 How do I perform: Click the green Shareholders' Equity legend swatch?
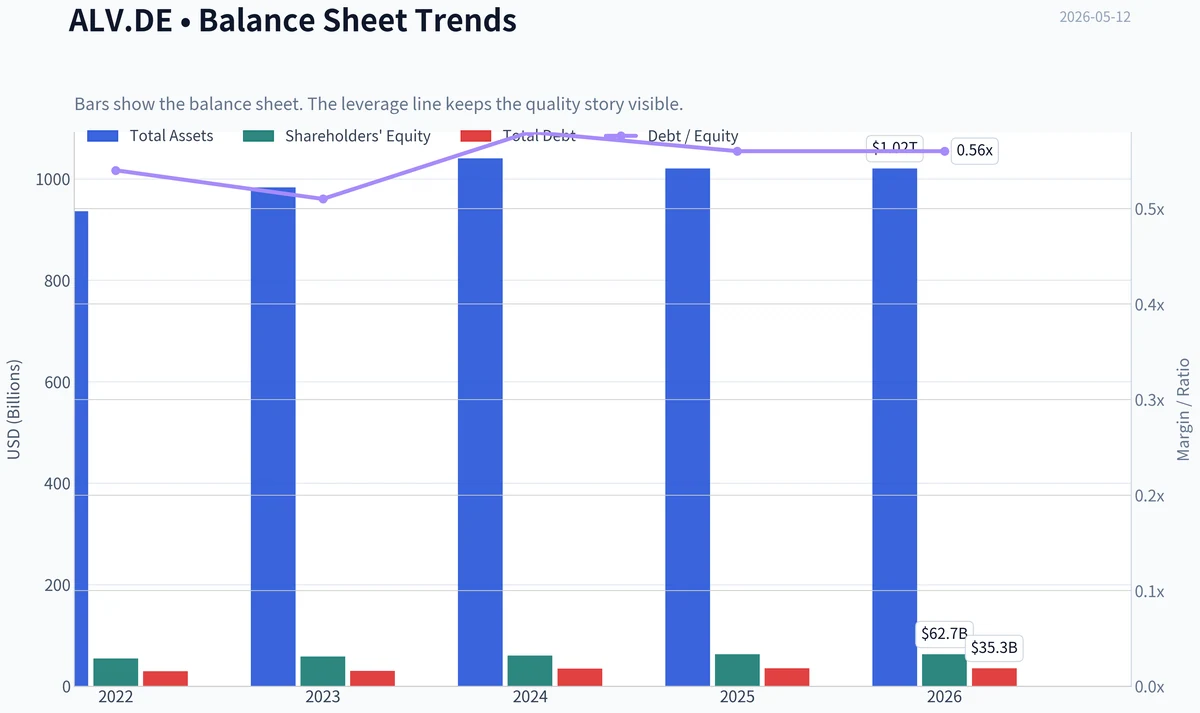coord(259,136)
